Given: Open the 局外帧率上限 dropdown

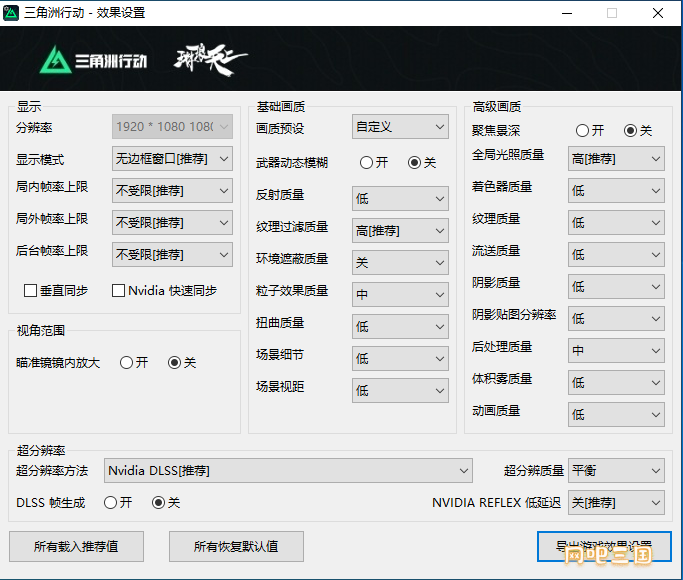Looking at the screenshot, I should point(172,223).
